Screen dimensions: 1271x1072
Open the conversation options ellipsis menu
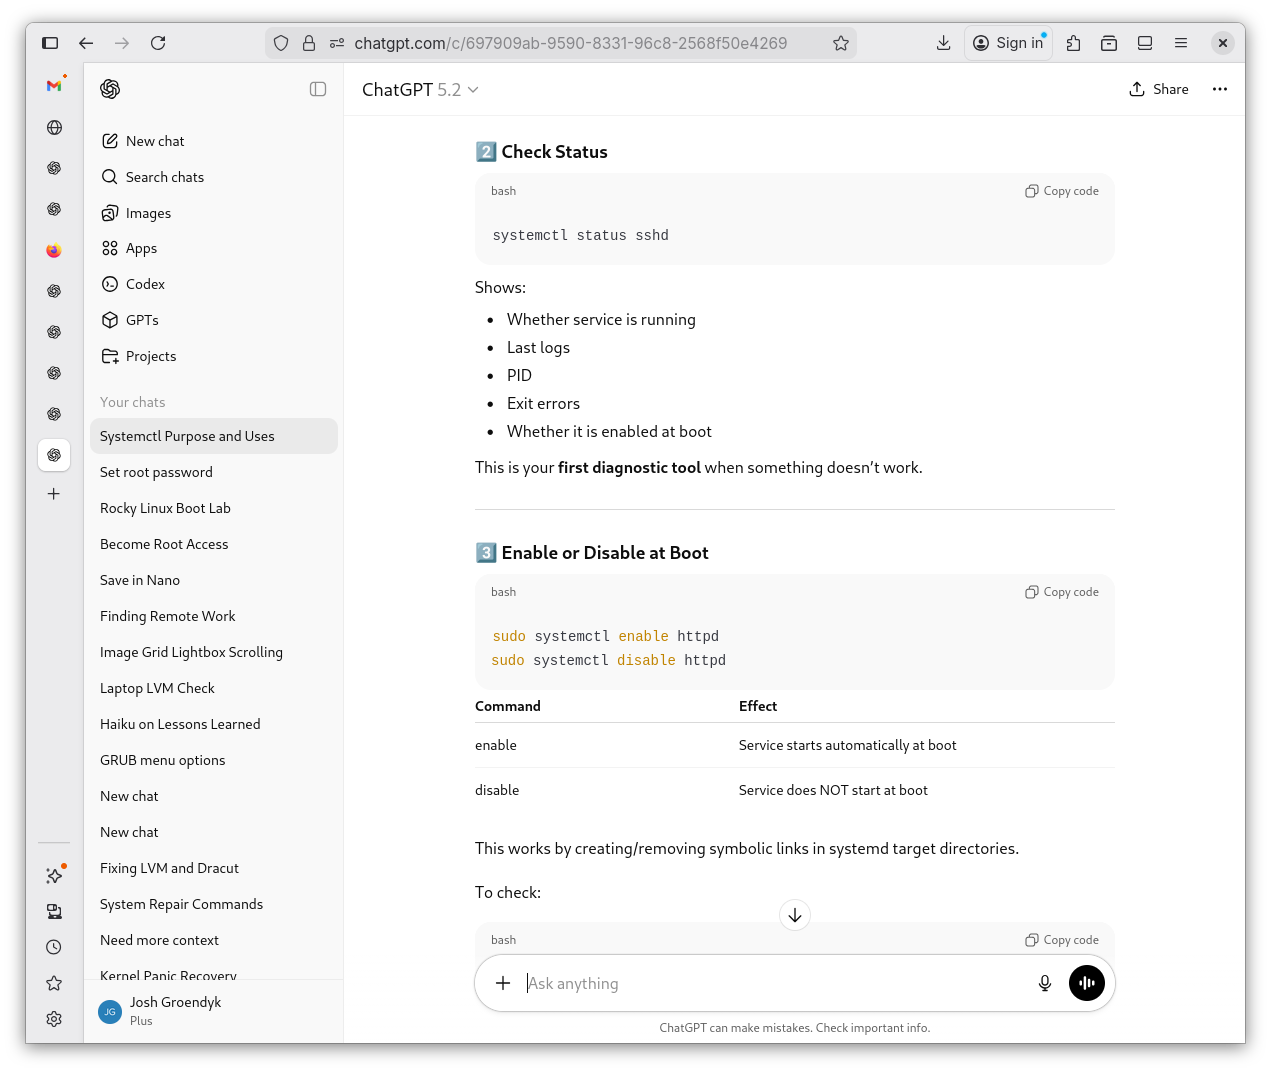pyautogui.click(x=1219, y=89)
